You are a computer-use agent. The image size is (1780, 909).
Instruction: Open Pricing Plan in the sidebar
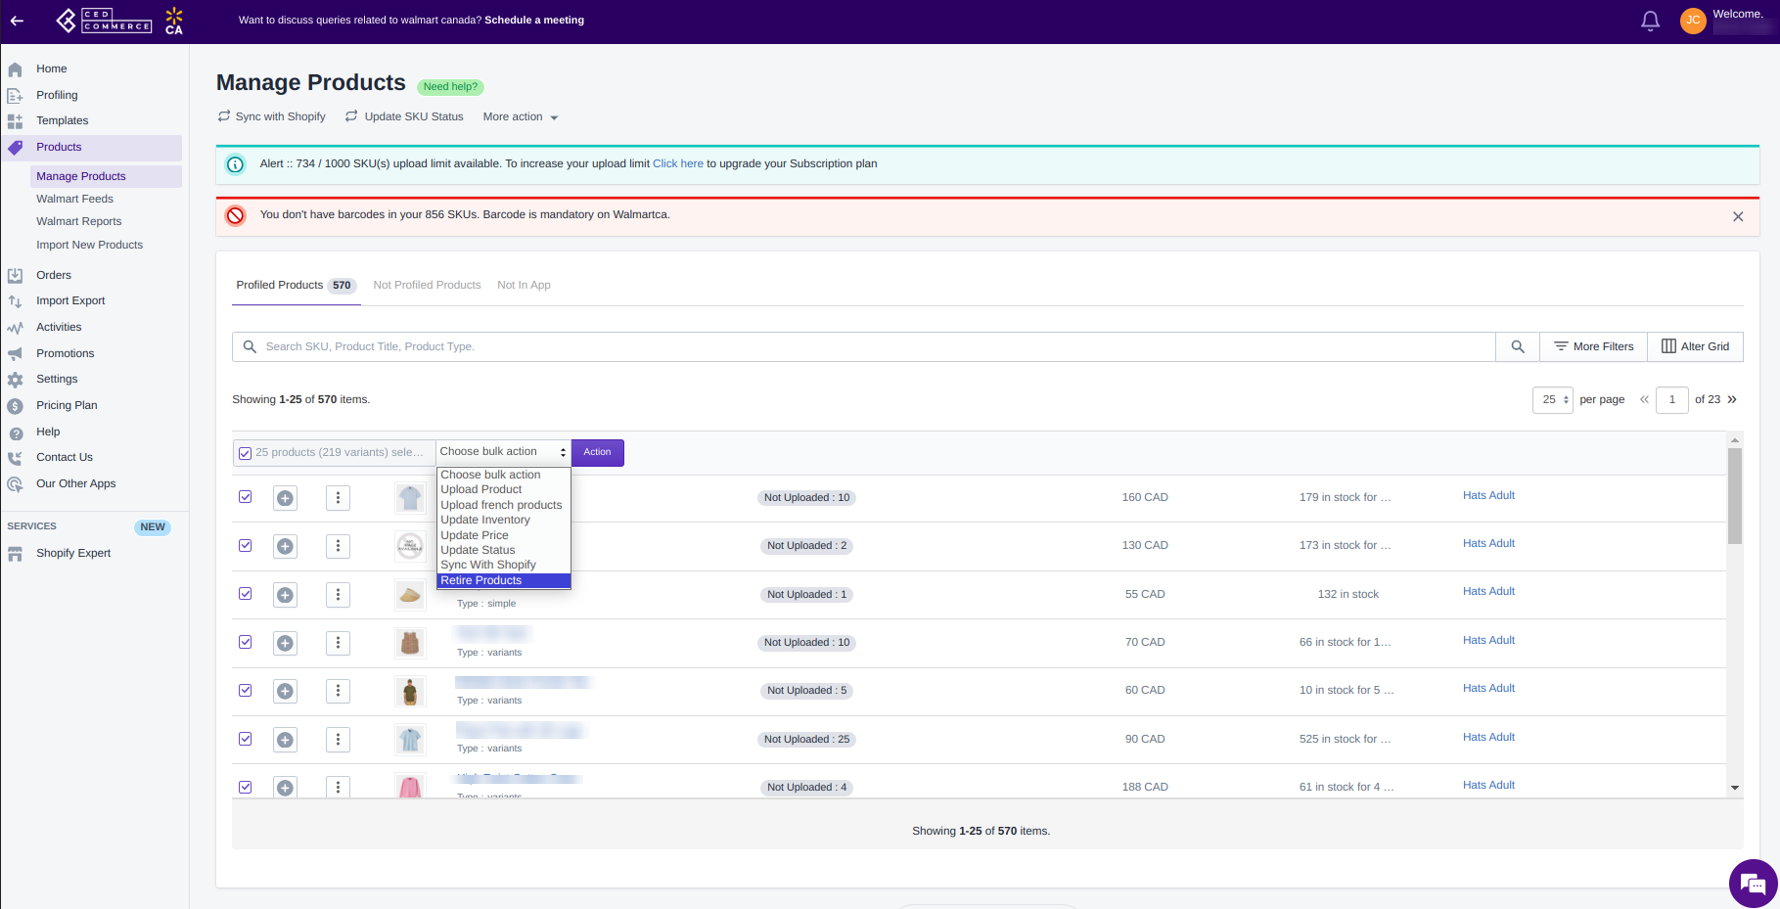66,405
